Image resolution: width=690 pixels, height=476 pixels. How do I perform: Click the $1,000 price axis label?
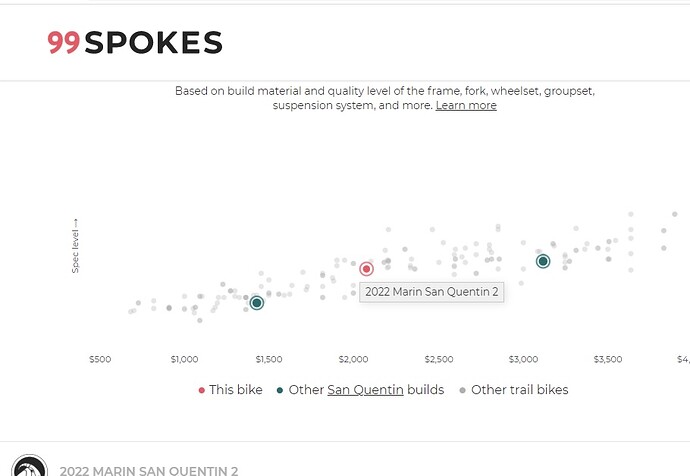pyautogui.click(x=185, y=358)
